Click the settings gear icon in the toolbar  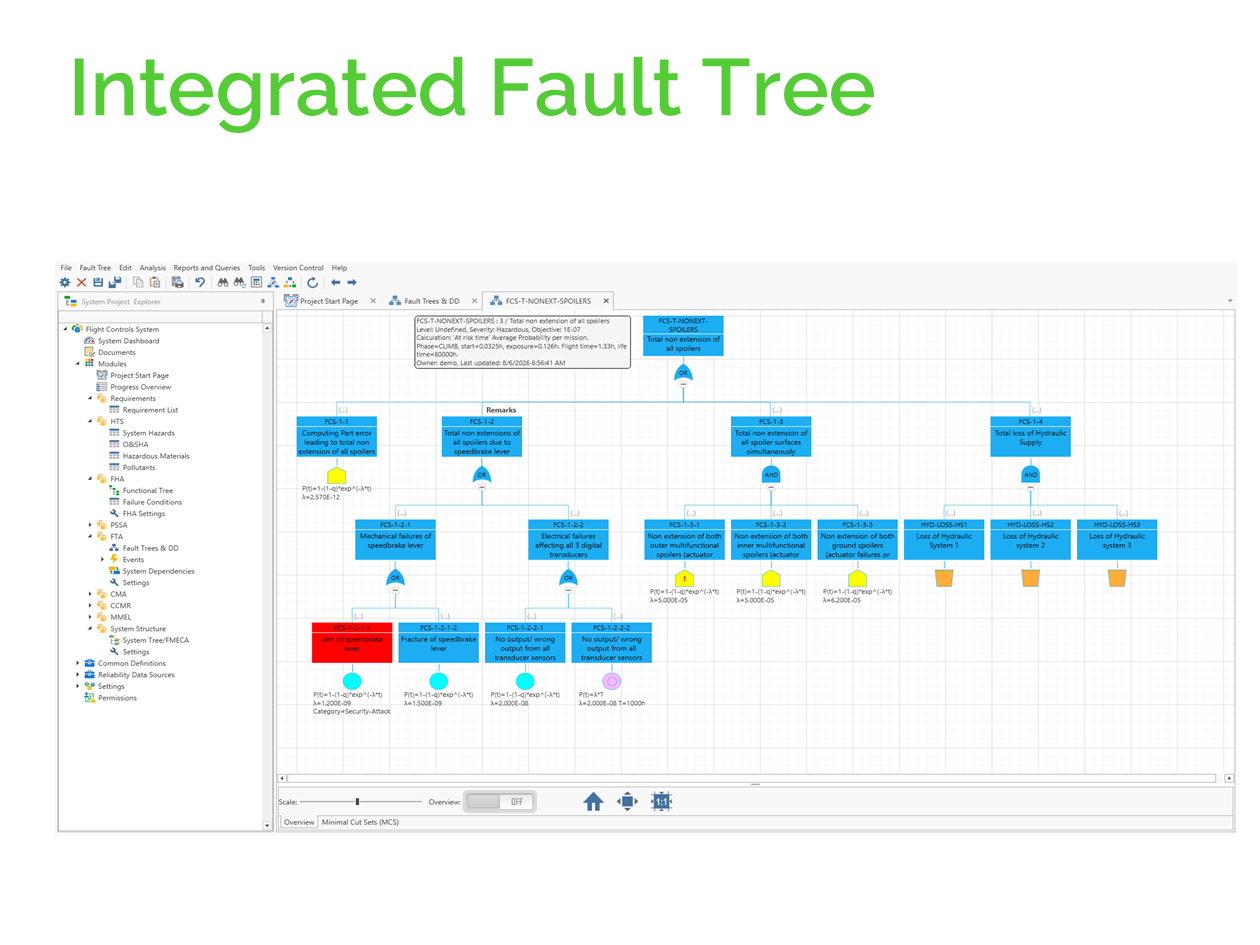tap(65, 283)
